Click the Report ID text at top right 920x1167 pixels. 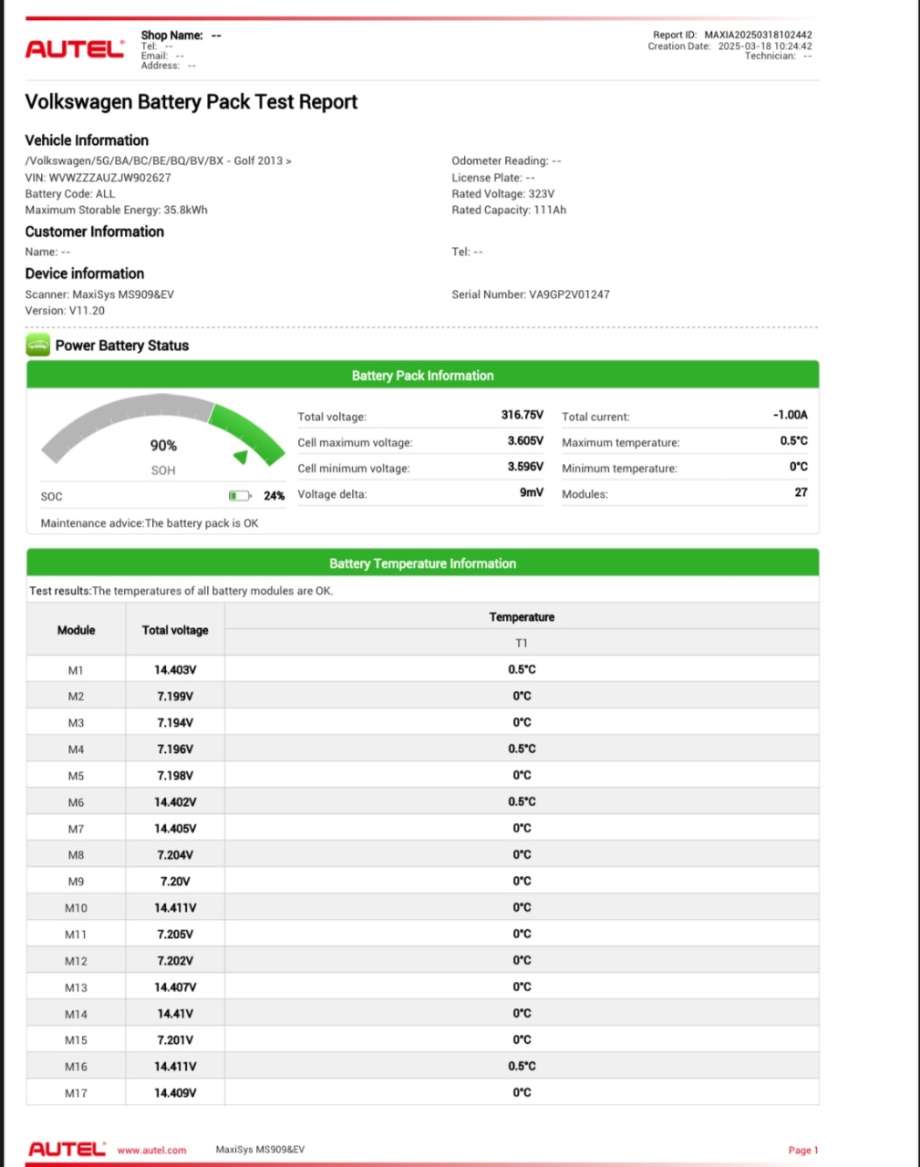click(732, 35)
